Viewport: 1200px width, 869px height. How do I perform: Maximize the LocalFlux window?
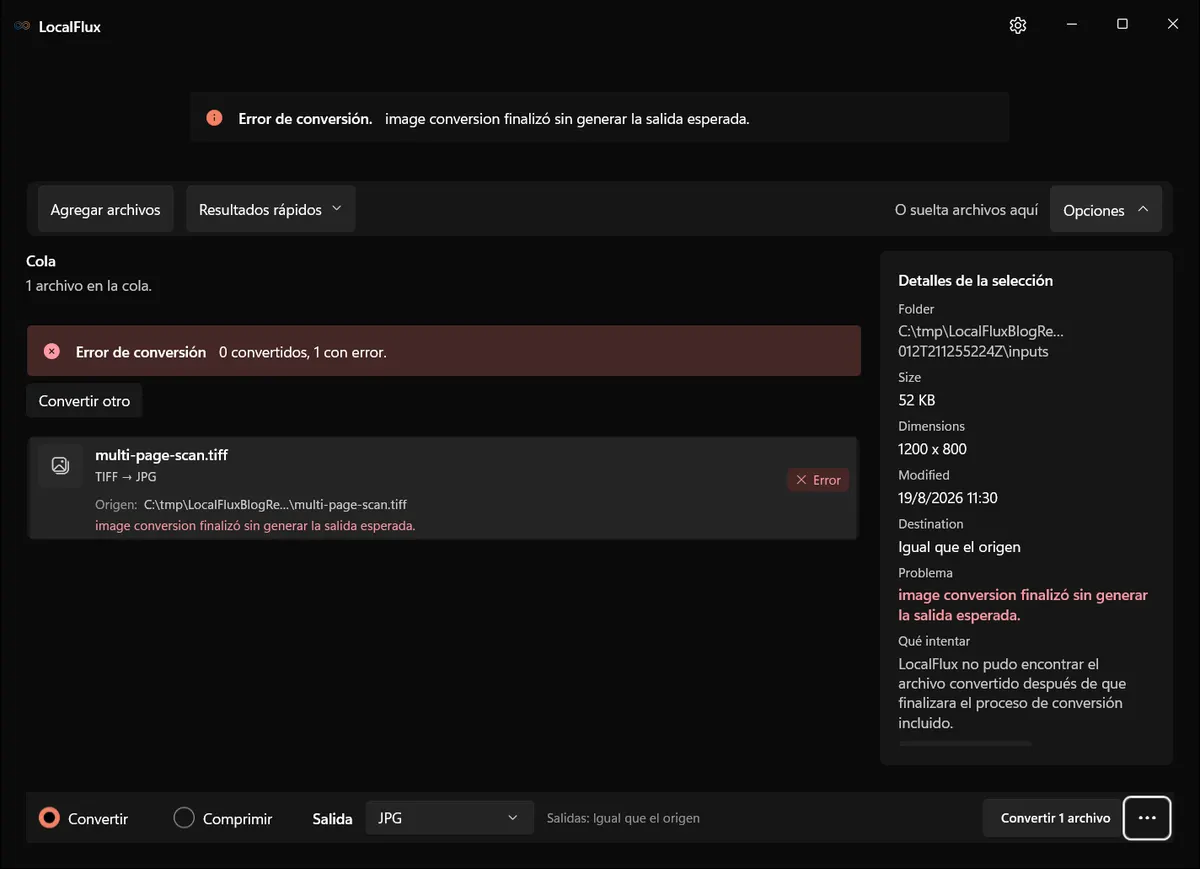[x=1122, y=25]
